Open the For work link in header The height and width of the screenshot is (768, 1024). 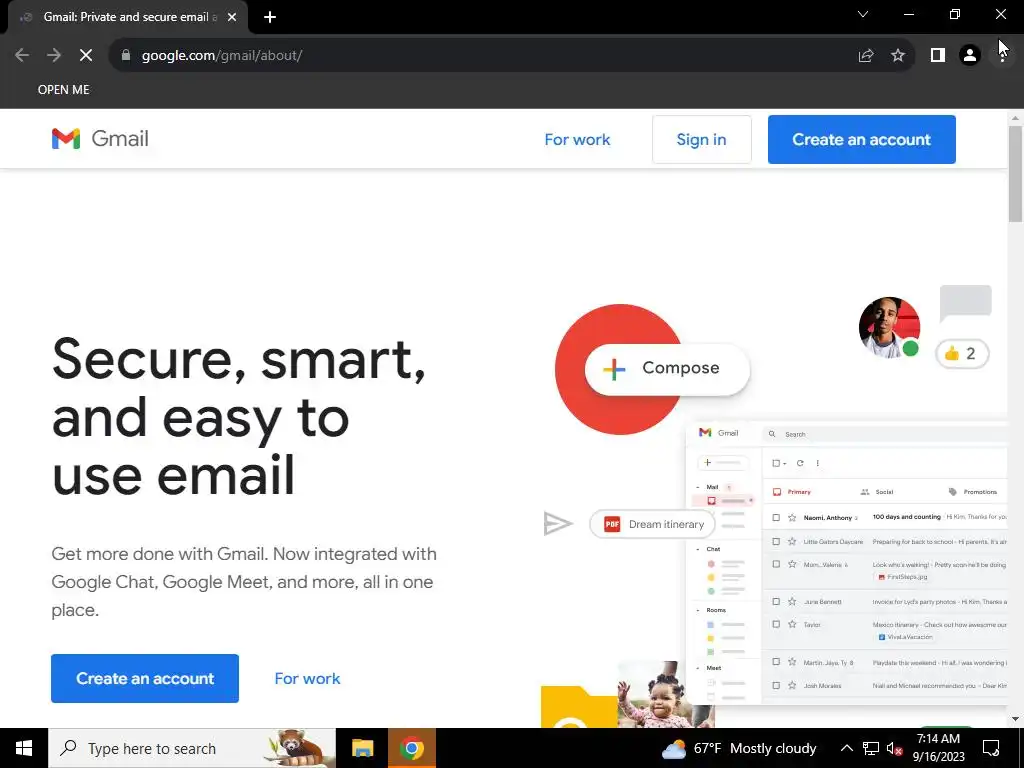point(577,140)
